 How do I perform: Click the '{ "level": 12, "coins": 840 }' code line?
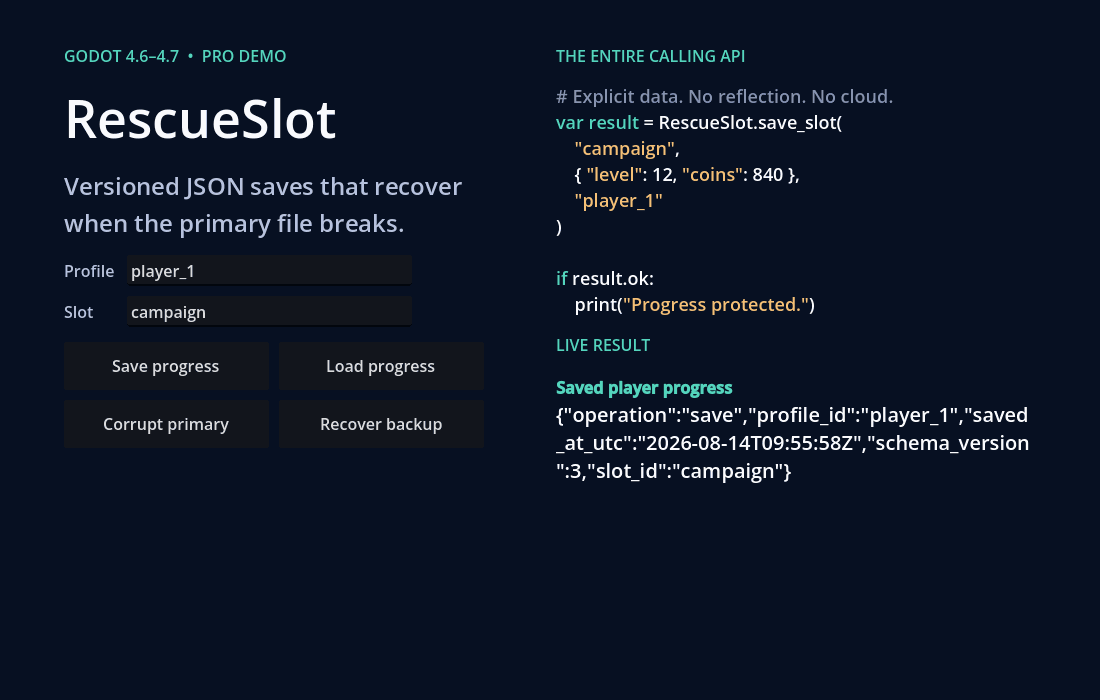687,175
